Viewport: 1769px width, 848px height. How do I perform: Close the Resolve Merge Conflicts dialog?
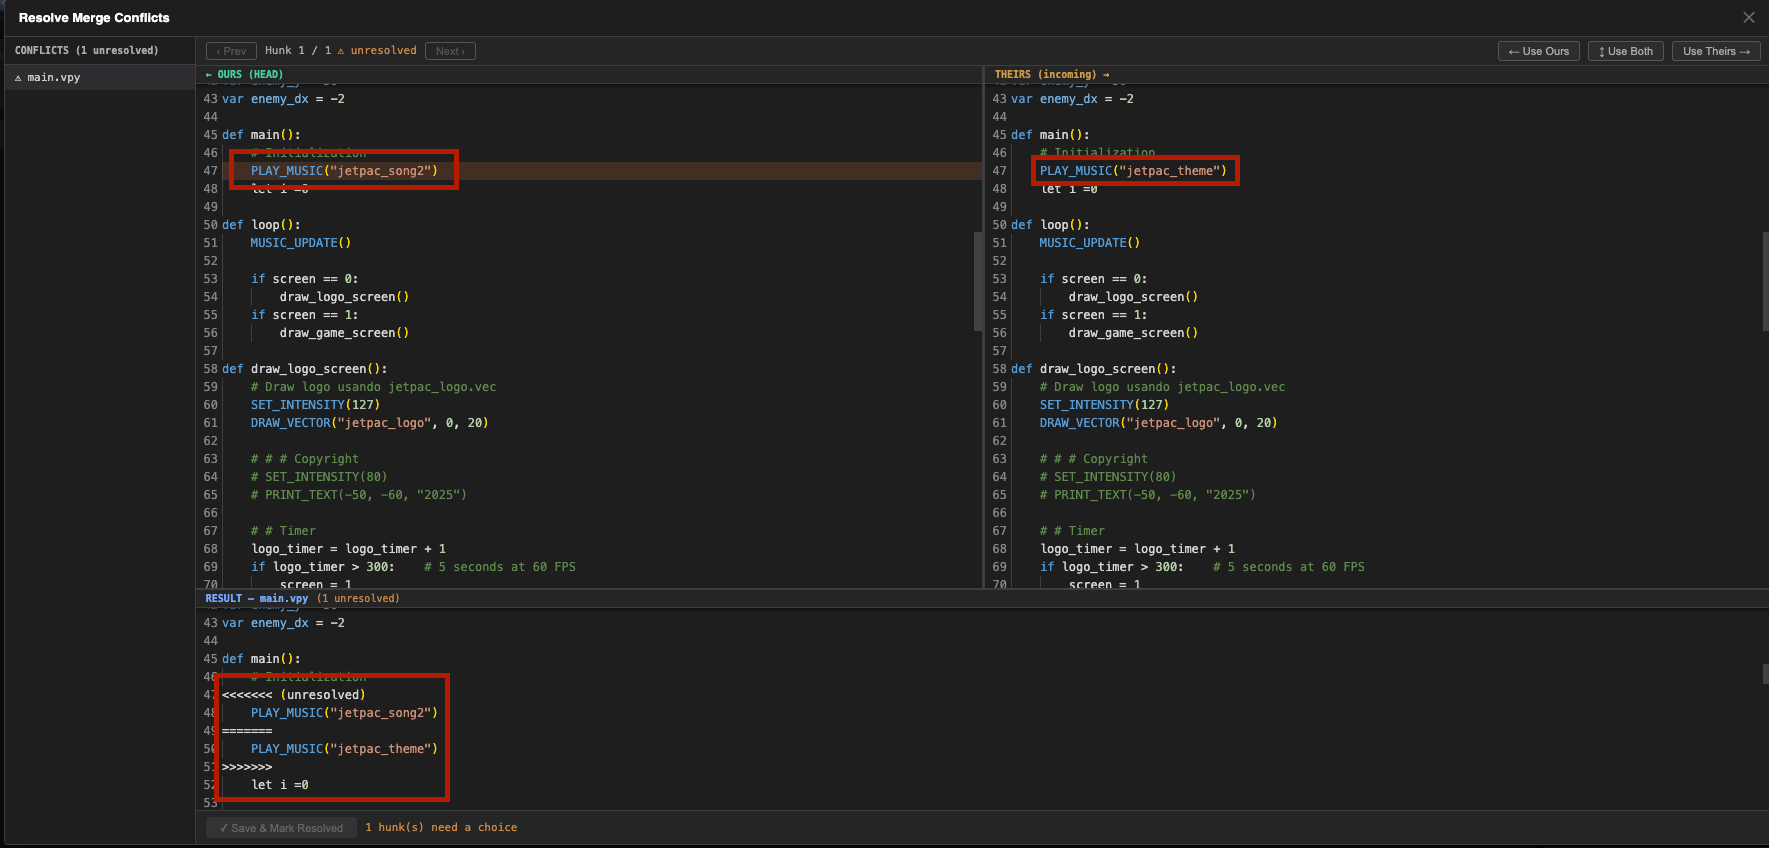(x=1748, y=17)
